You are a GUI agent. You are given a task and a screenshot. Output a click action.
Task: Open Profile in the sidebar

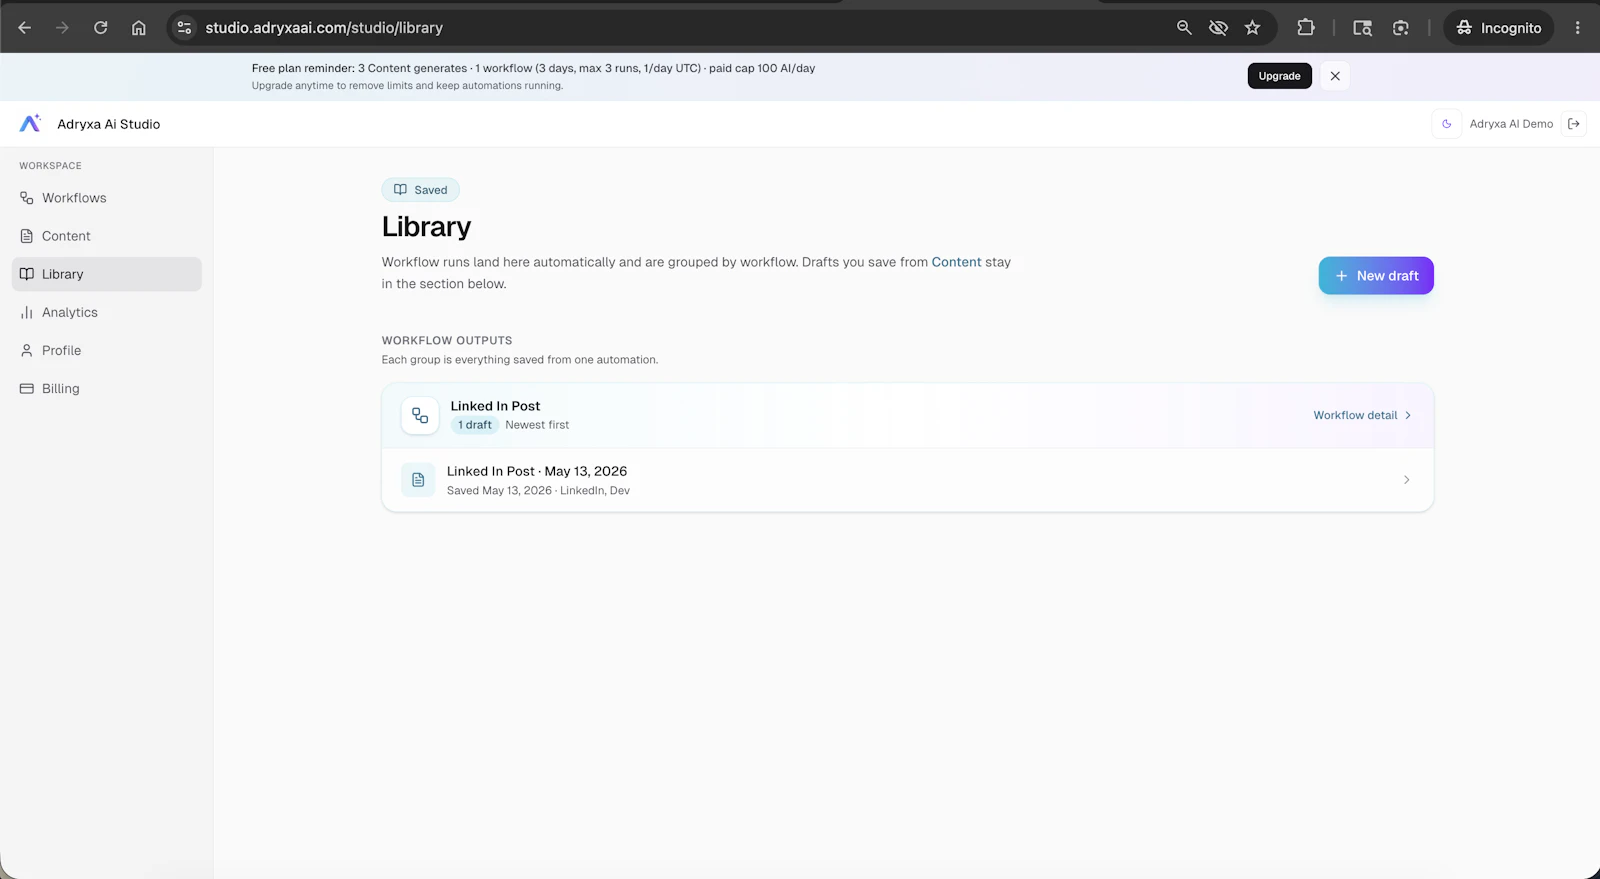click(107, 350)
